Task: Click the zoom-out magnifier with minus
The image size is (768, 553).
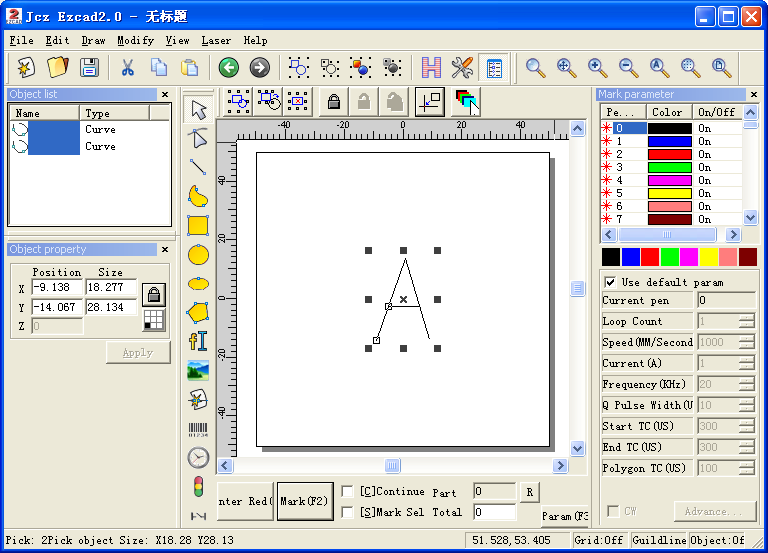Action: point(628,67)
